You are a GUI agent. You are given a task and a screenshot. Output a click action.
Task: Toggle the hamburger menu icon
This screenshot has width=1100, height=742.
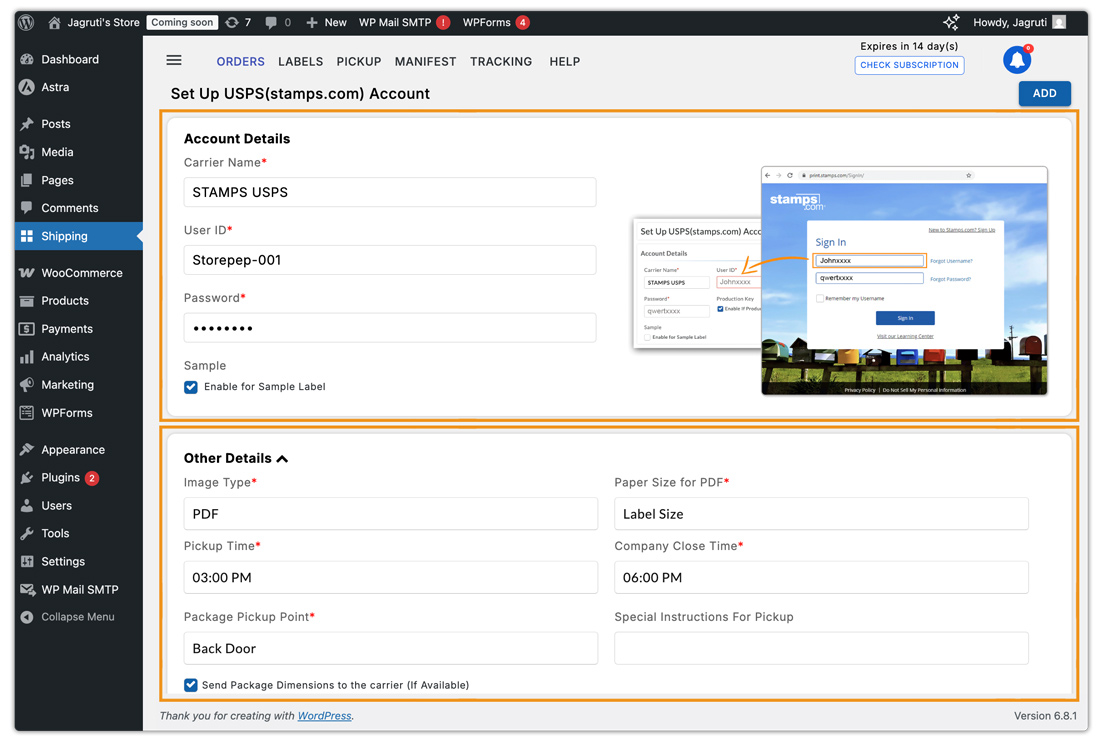point(174,60)
